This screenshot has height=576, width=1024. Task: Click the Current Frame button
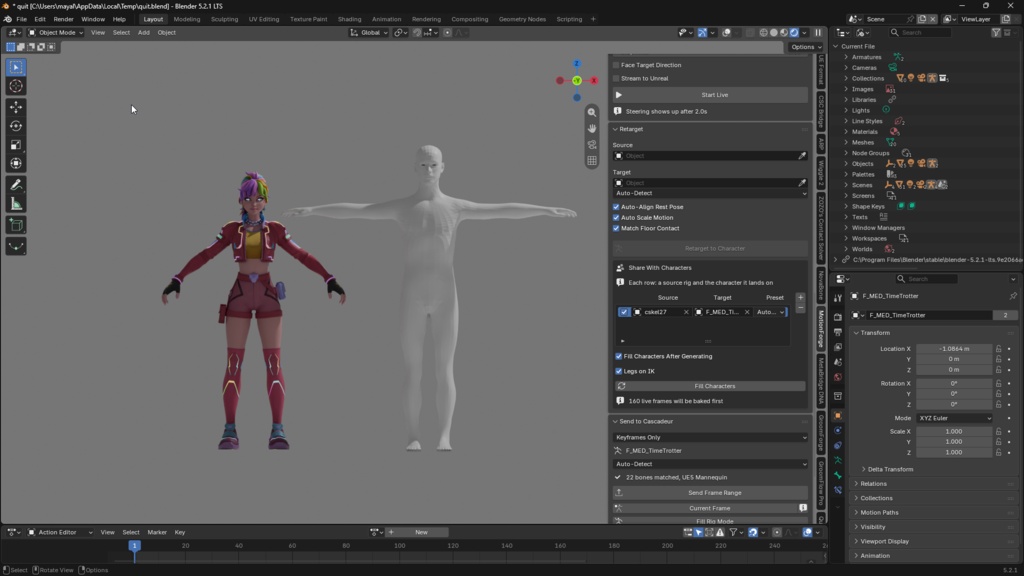coord(704,508)
